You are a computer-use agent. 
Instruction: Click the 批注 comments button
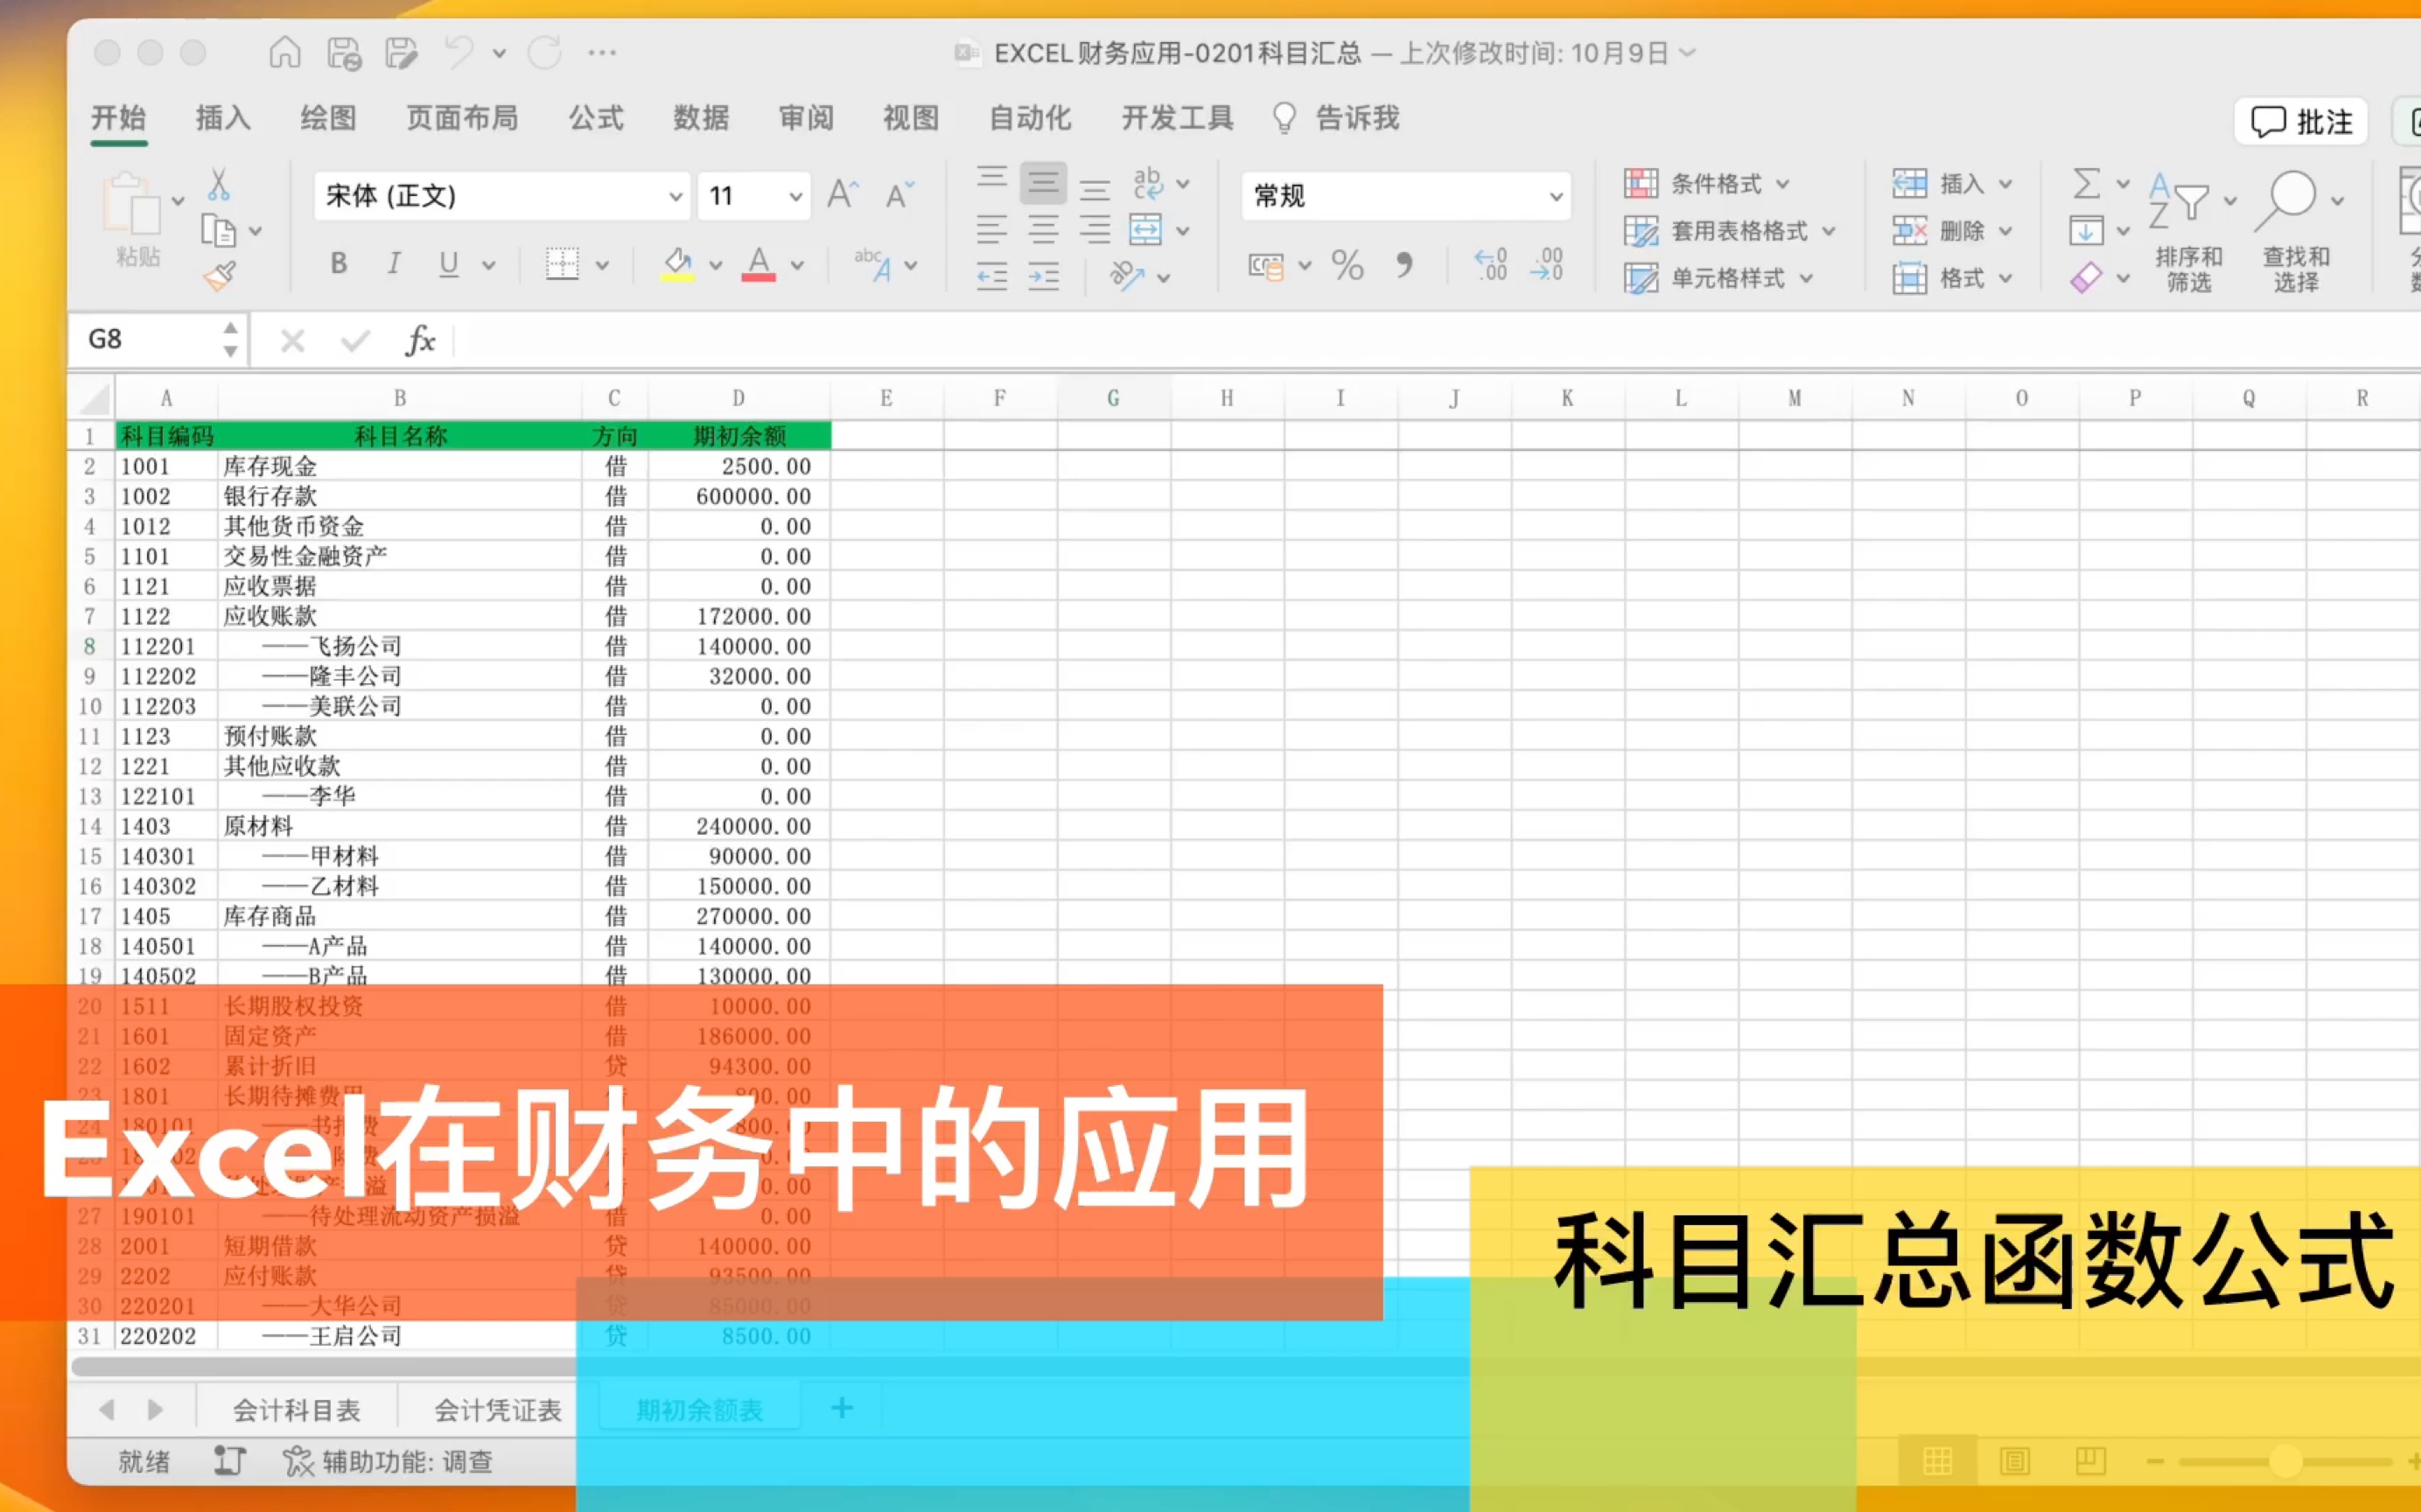[2301, 122]
